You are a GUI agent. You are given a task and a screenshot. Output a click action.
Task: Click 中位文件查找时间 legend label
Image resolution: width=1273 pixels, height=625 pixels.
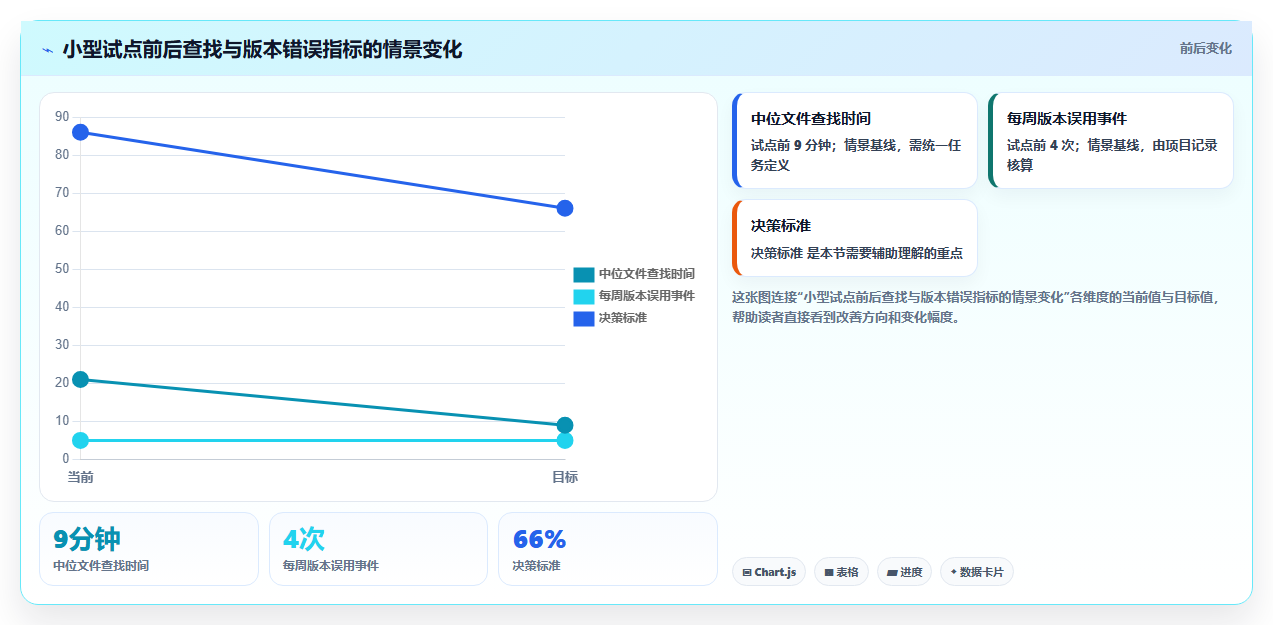tap(647, 274)
